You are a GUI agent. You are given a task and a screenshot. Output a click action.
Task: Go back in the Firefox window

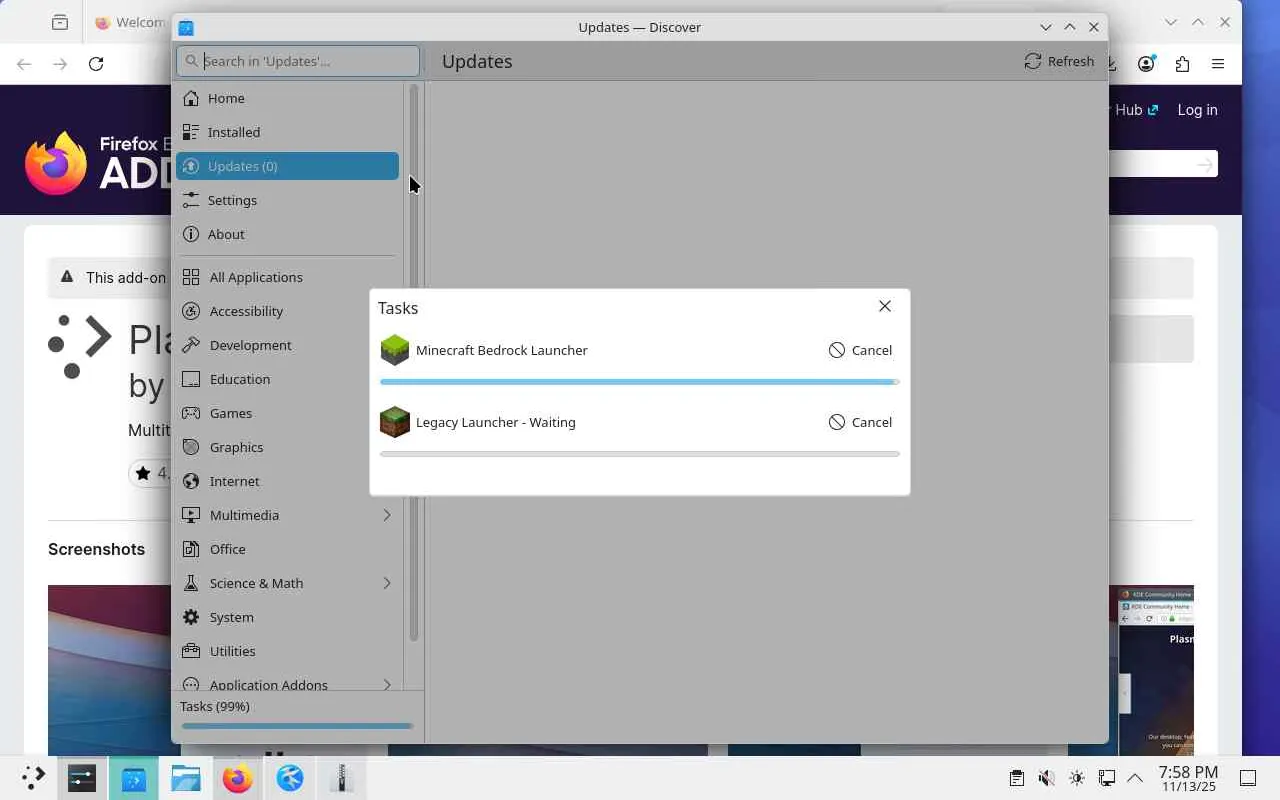pos(24,64)
